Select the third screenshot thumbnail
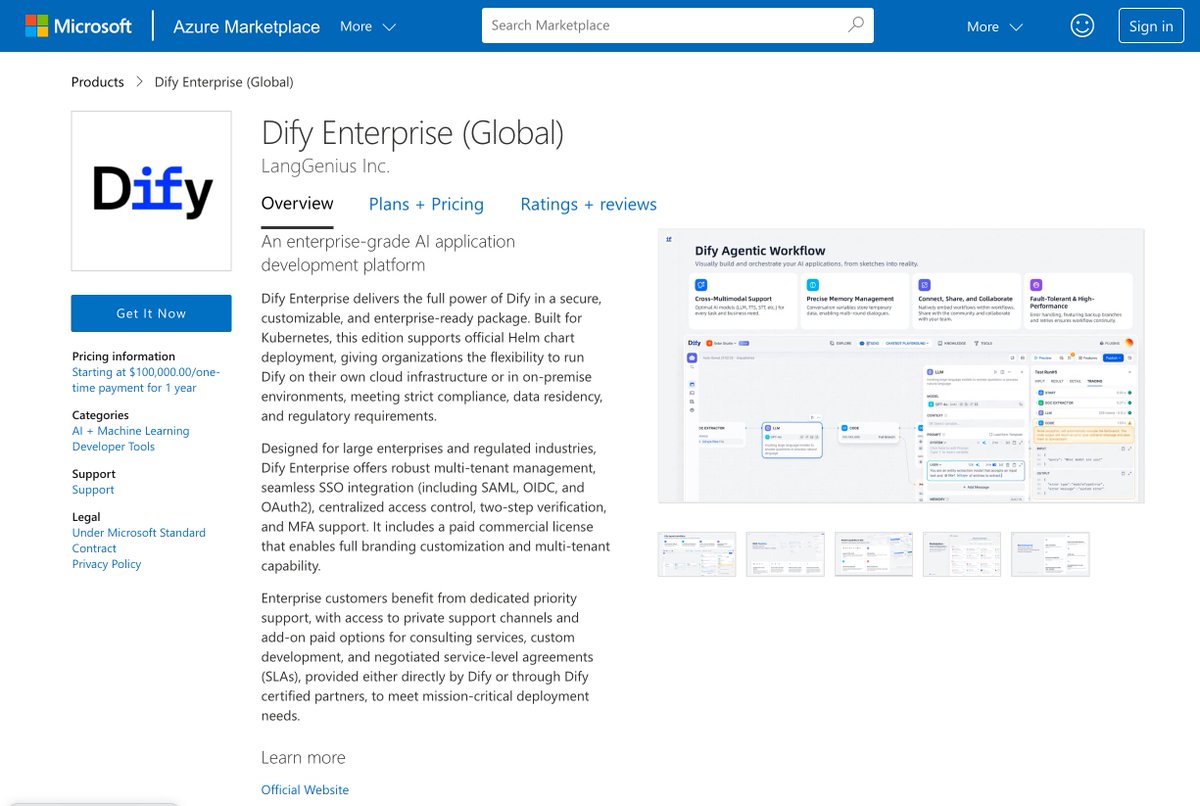 click(874, 555)
